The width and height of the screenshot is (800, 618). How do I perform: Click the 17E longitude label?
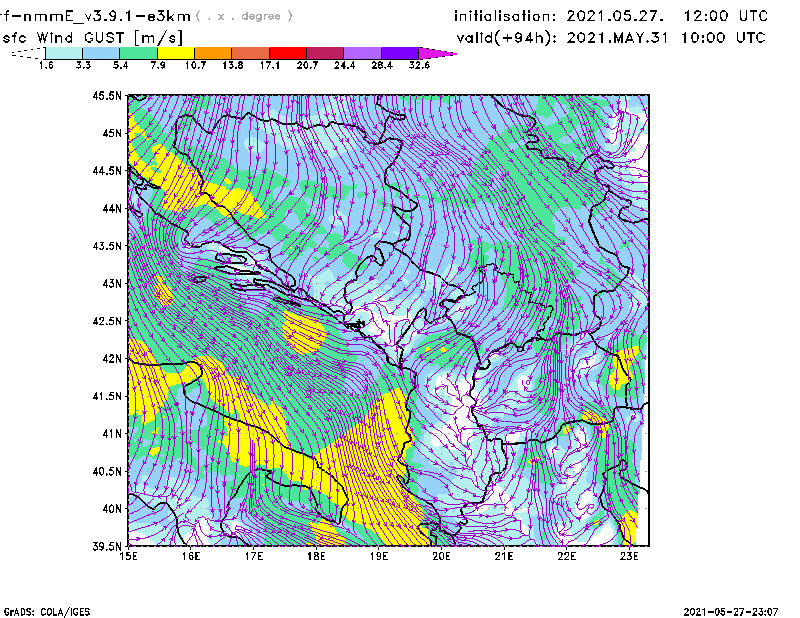click(x=254, y=556)
